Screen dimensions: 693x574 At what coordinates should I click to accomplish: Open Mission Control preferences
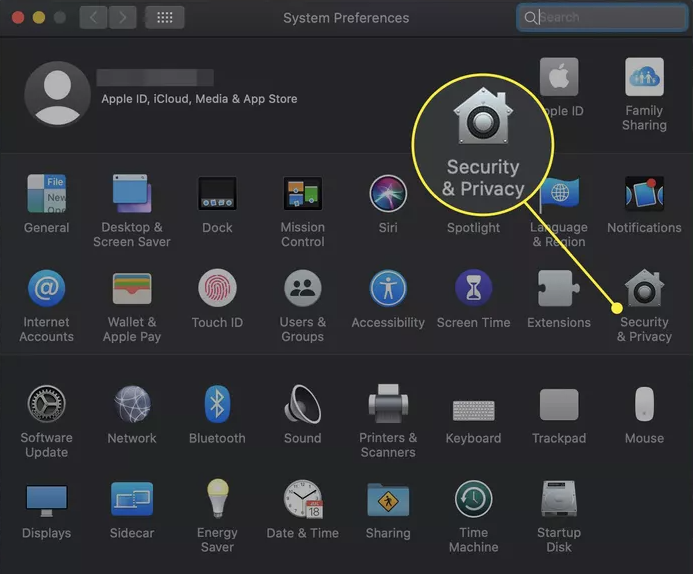coord(303,194)
